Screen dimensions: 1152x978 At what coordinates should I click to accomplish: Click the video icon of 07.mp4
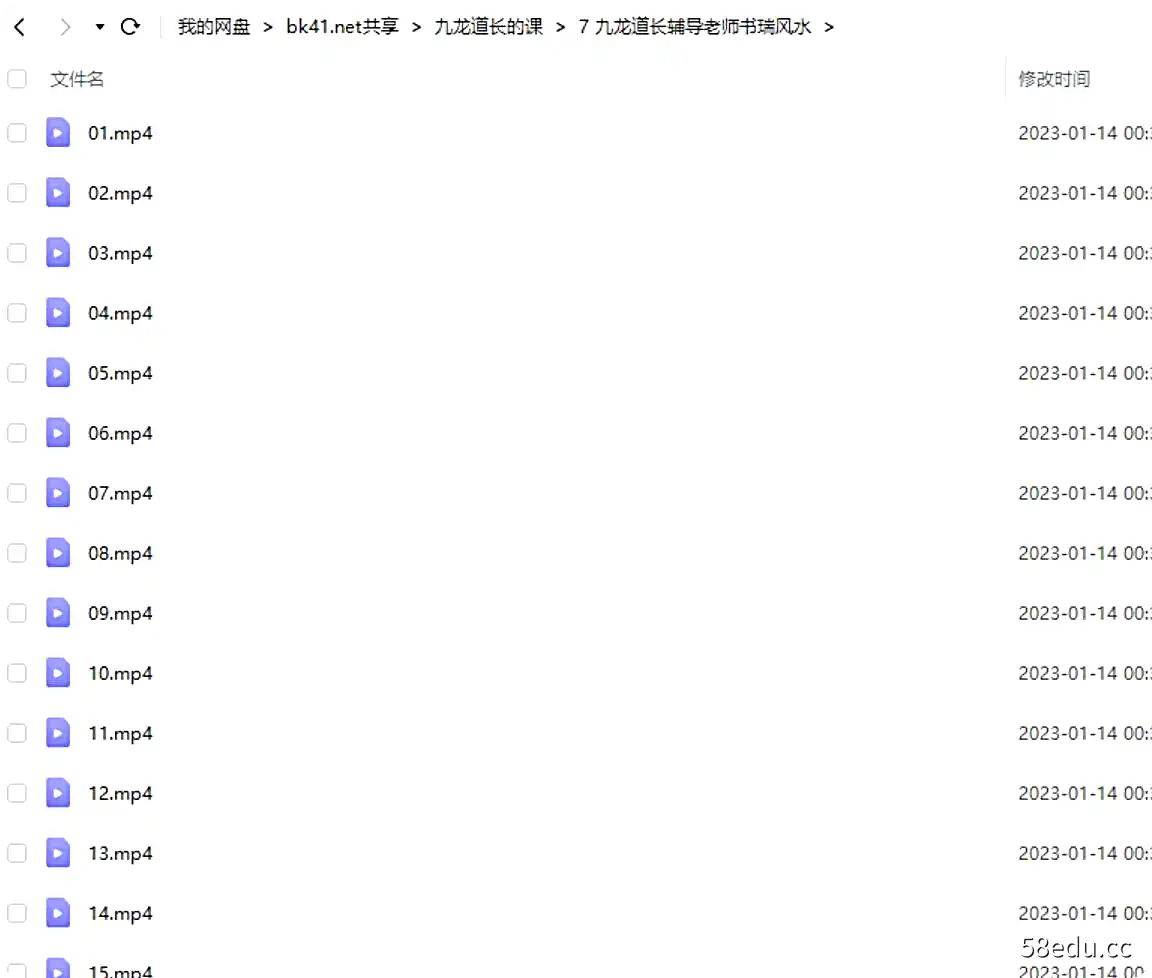58,493
